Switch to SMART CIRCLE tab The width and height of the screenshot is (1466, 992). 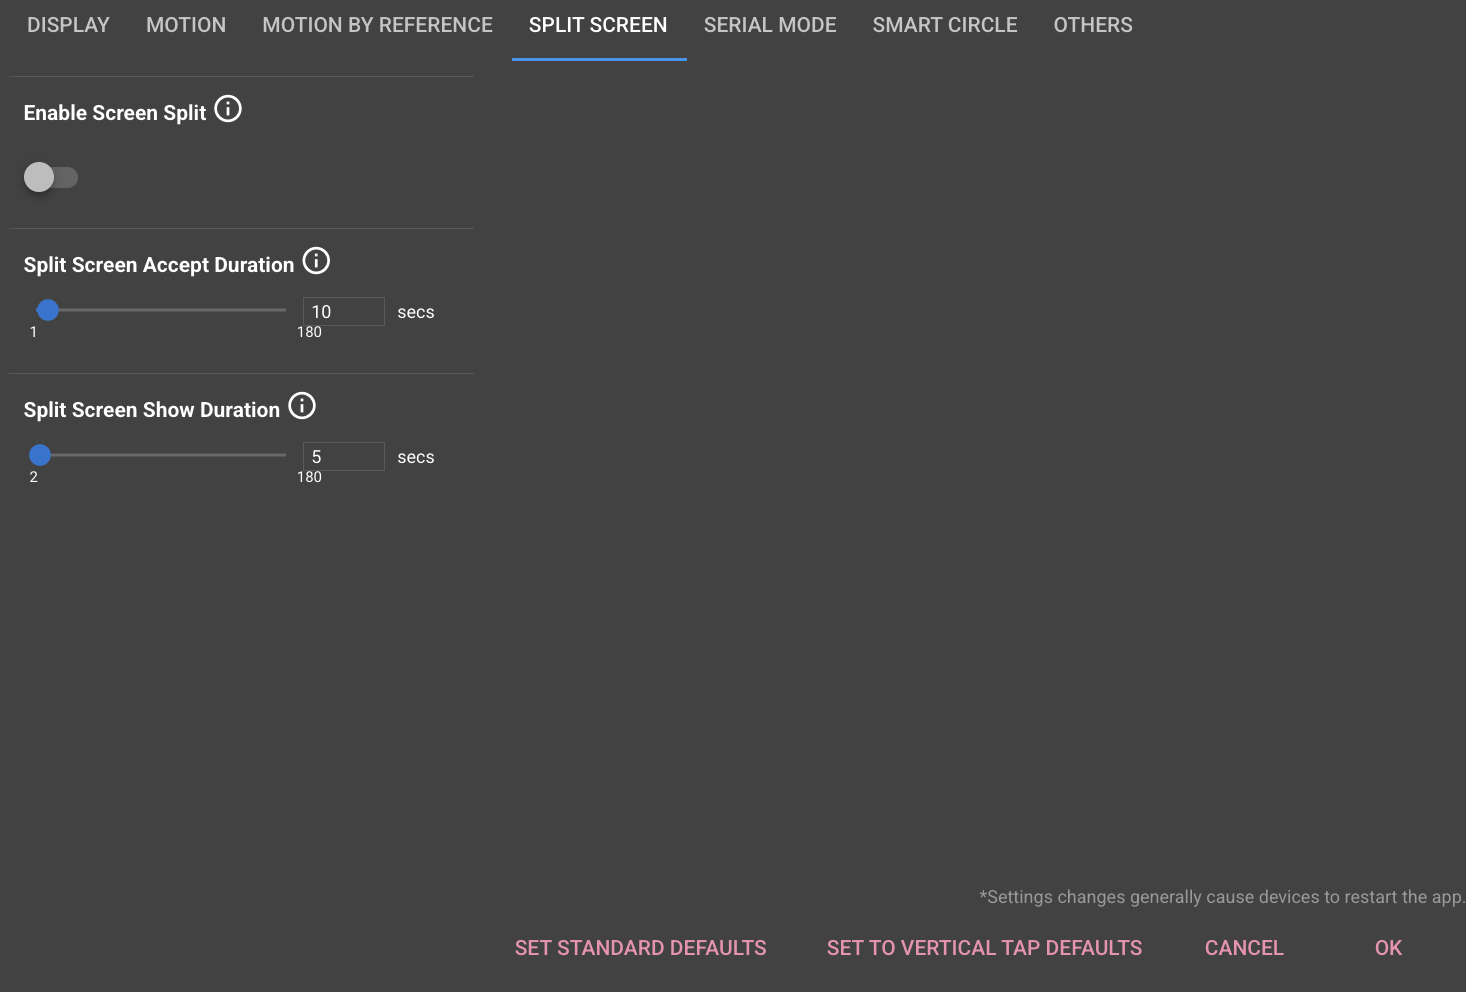[945, 25]
